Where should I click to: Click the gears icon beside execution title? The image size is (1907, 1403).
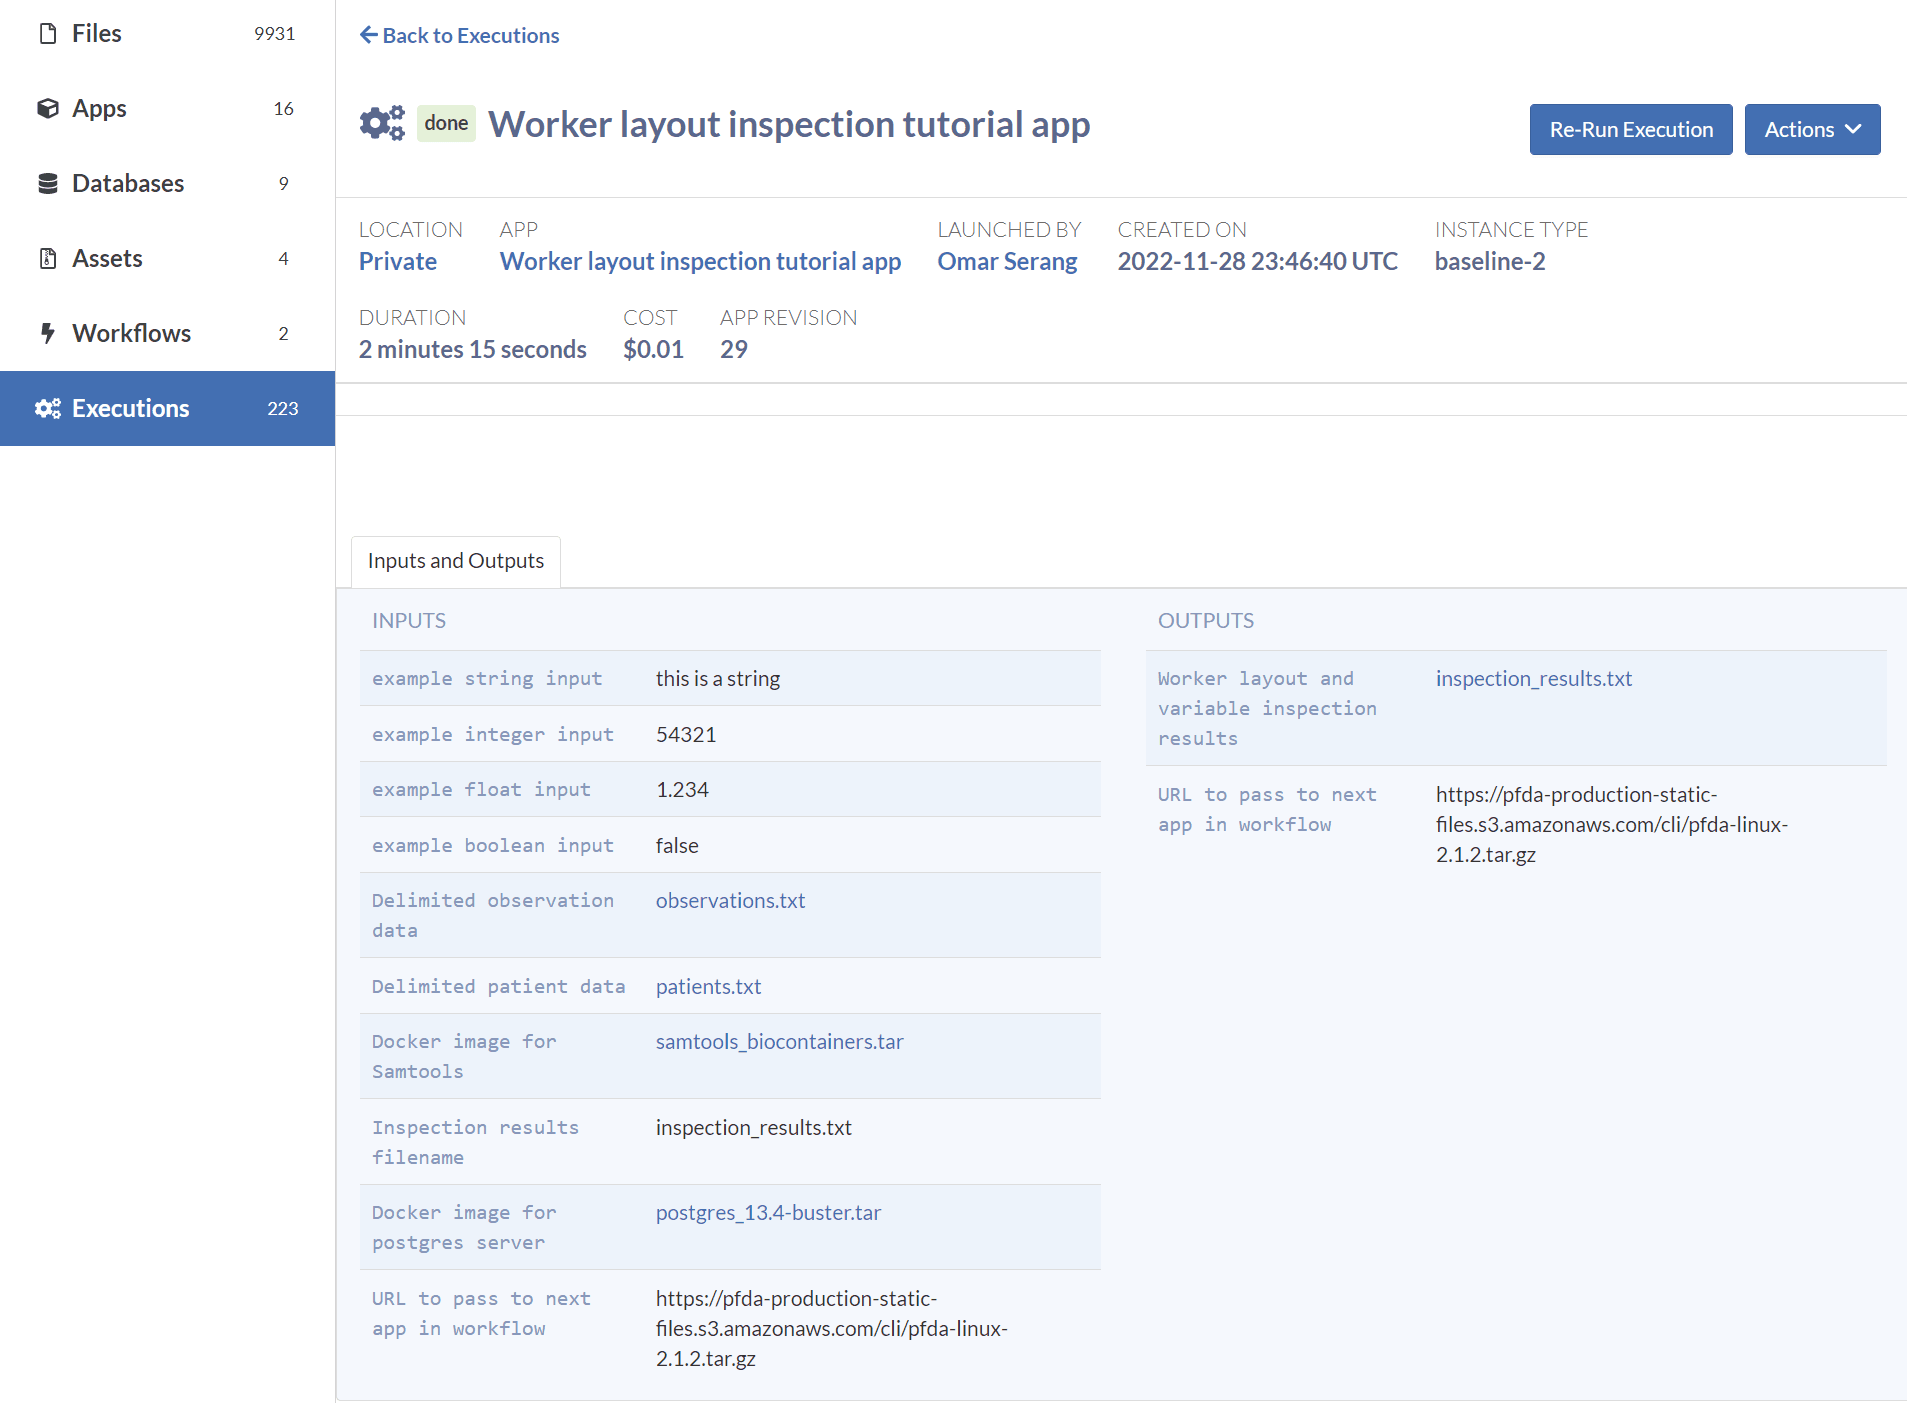382,124
